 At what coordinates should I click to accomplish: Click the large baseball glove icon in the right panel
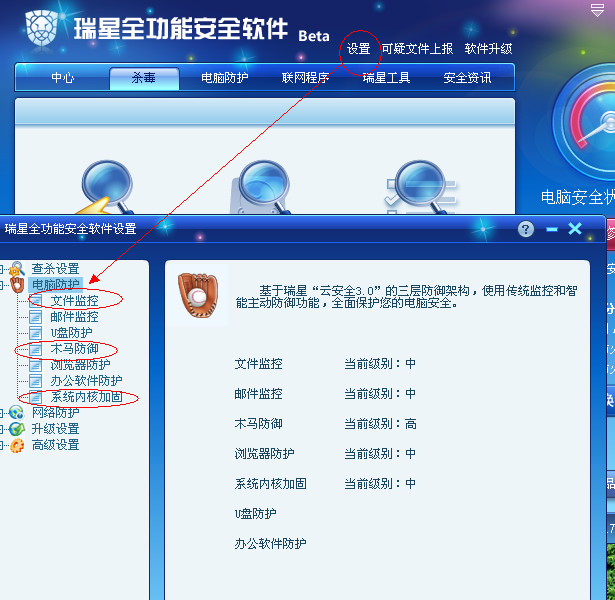point(198,295)
